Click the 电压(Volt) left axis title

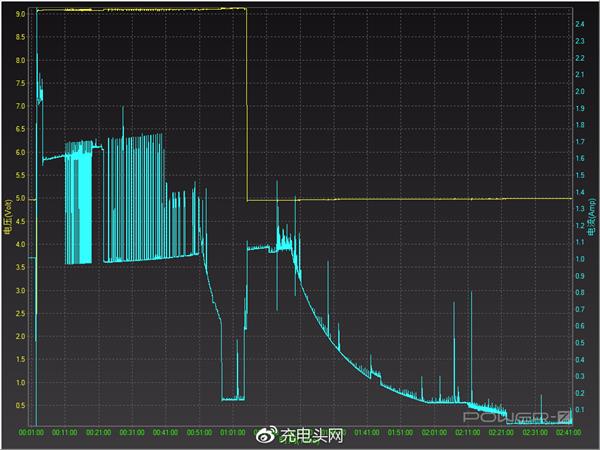tap(8, 217)
